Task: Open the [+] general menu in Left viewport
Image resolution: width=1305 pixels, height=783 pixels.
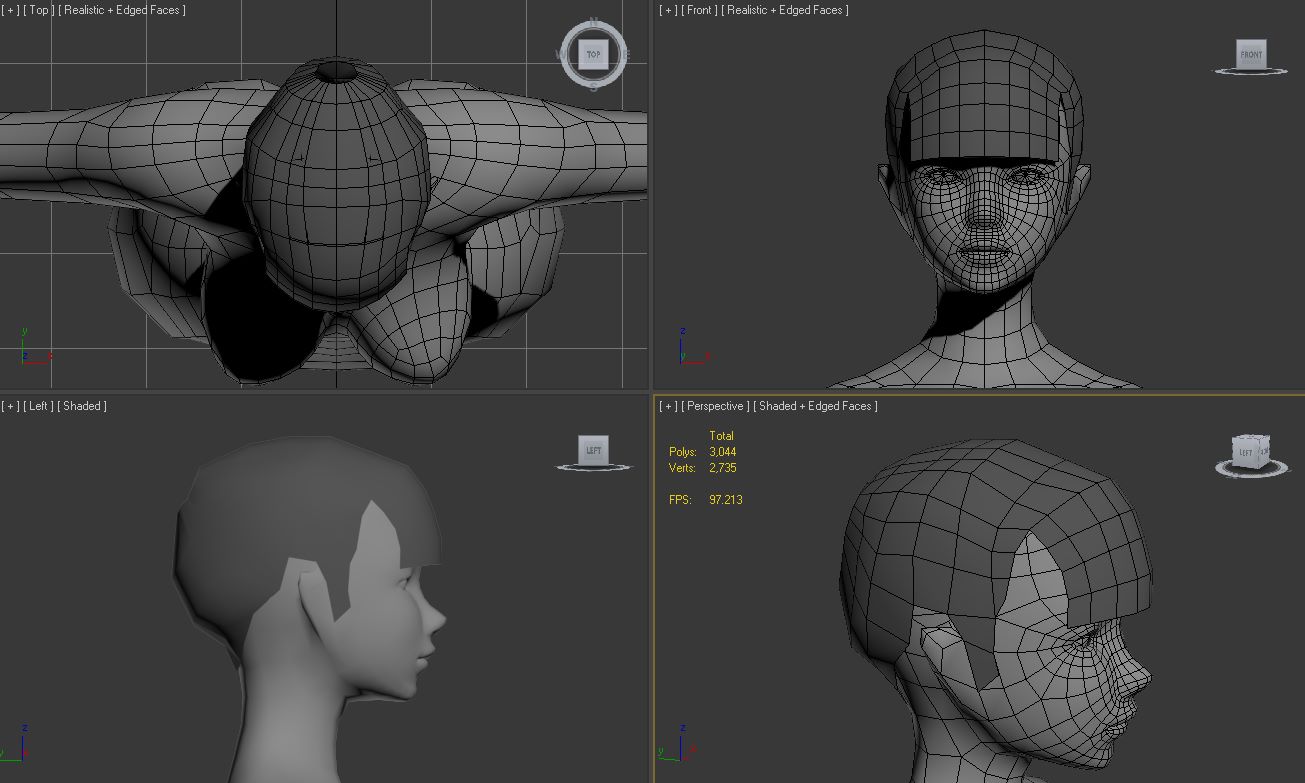Action: pyautogui.click(x=11, y=406)
